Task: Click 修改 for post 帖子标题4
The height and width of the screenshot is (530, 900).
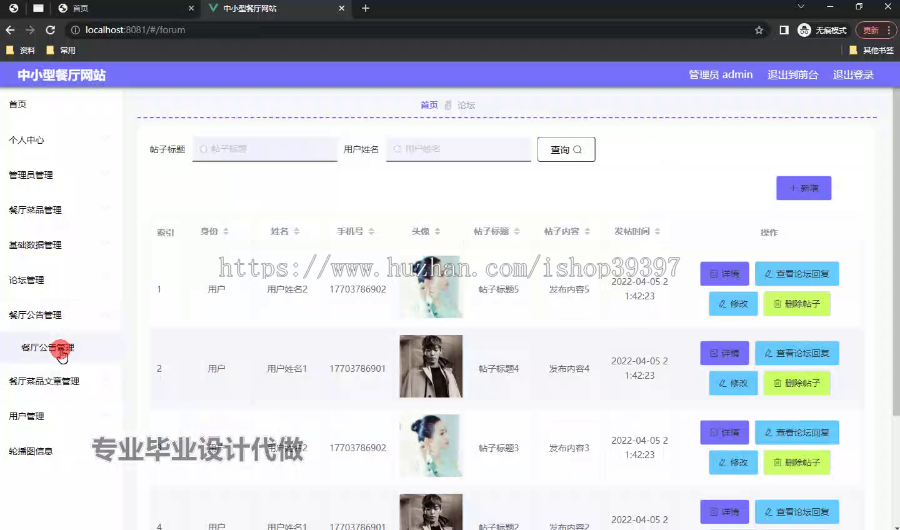Action: click(x=733, y=382)
